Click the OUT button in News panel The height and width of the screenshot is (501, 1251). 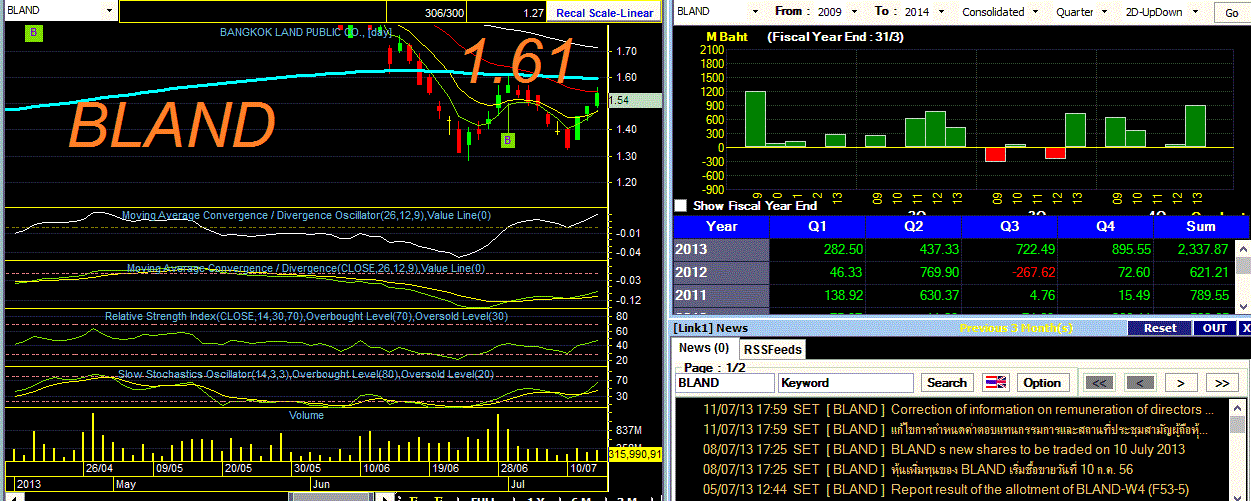[1214, 328]
